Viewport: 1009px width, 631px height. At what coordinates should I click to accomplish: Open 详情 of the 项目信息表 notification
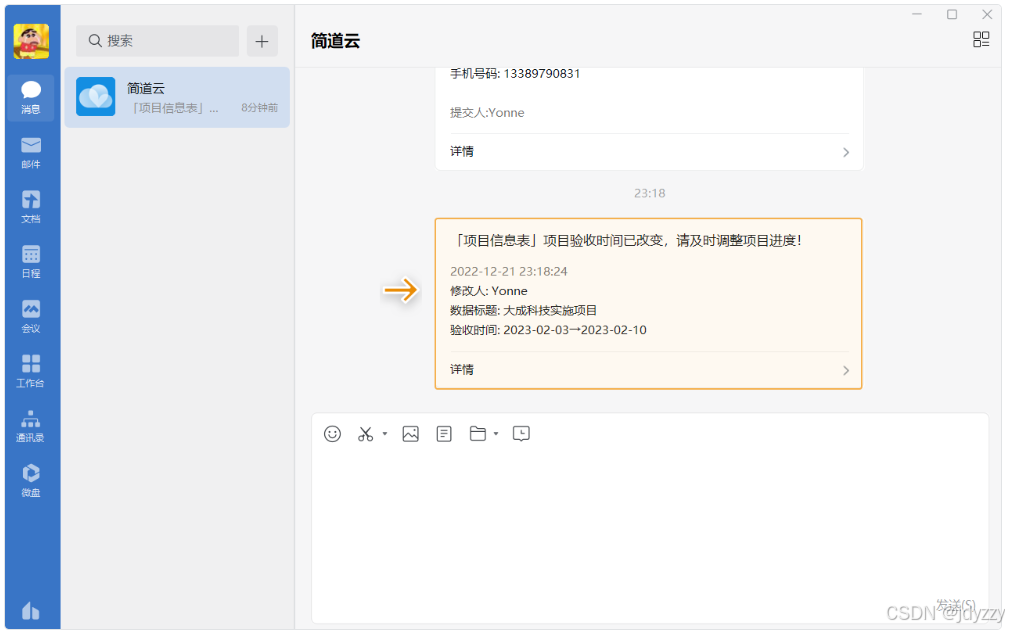649,370
